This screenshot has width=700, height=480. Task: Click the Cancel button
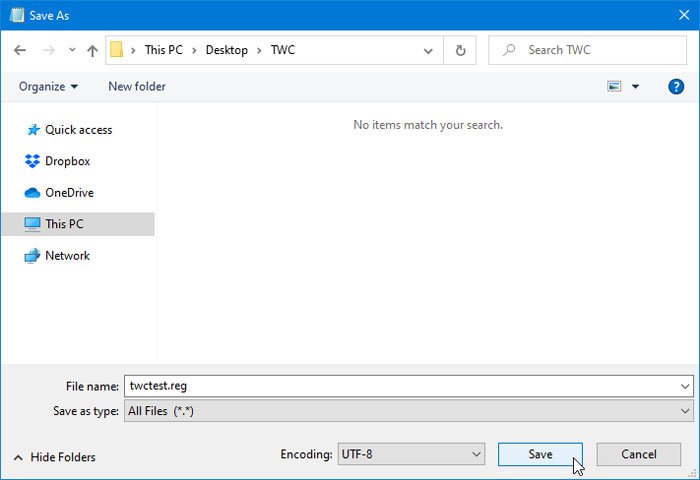click(x=638, y=455)
